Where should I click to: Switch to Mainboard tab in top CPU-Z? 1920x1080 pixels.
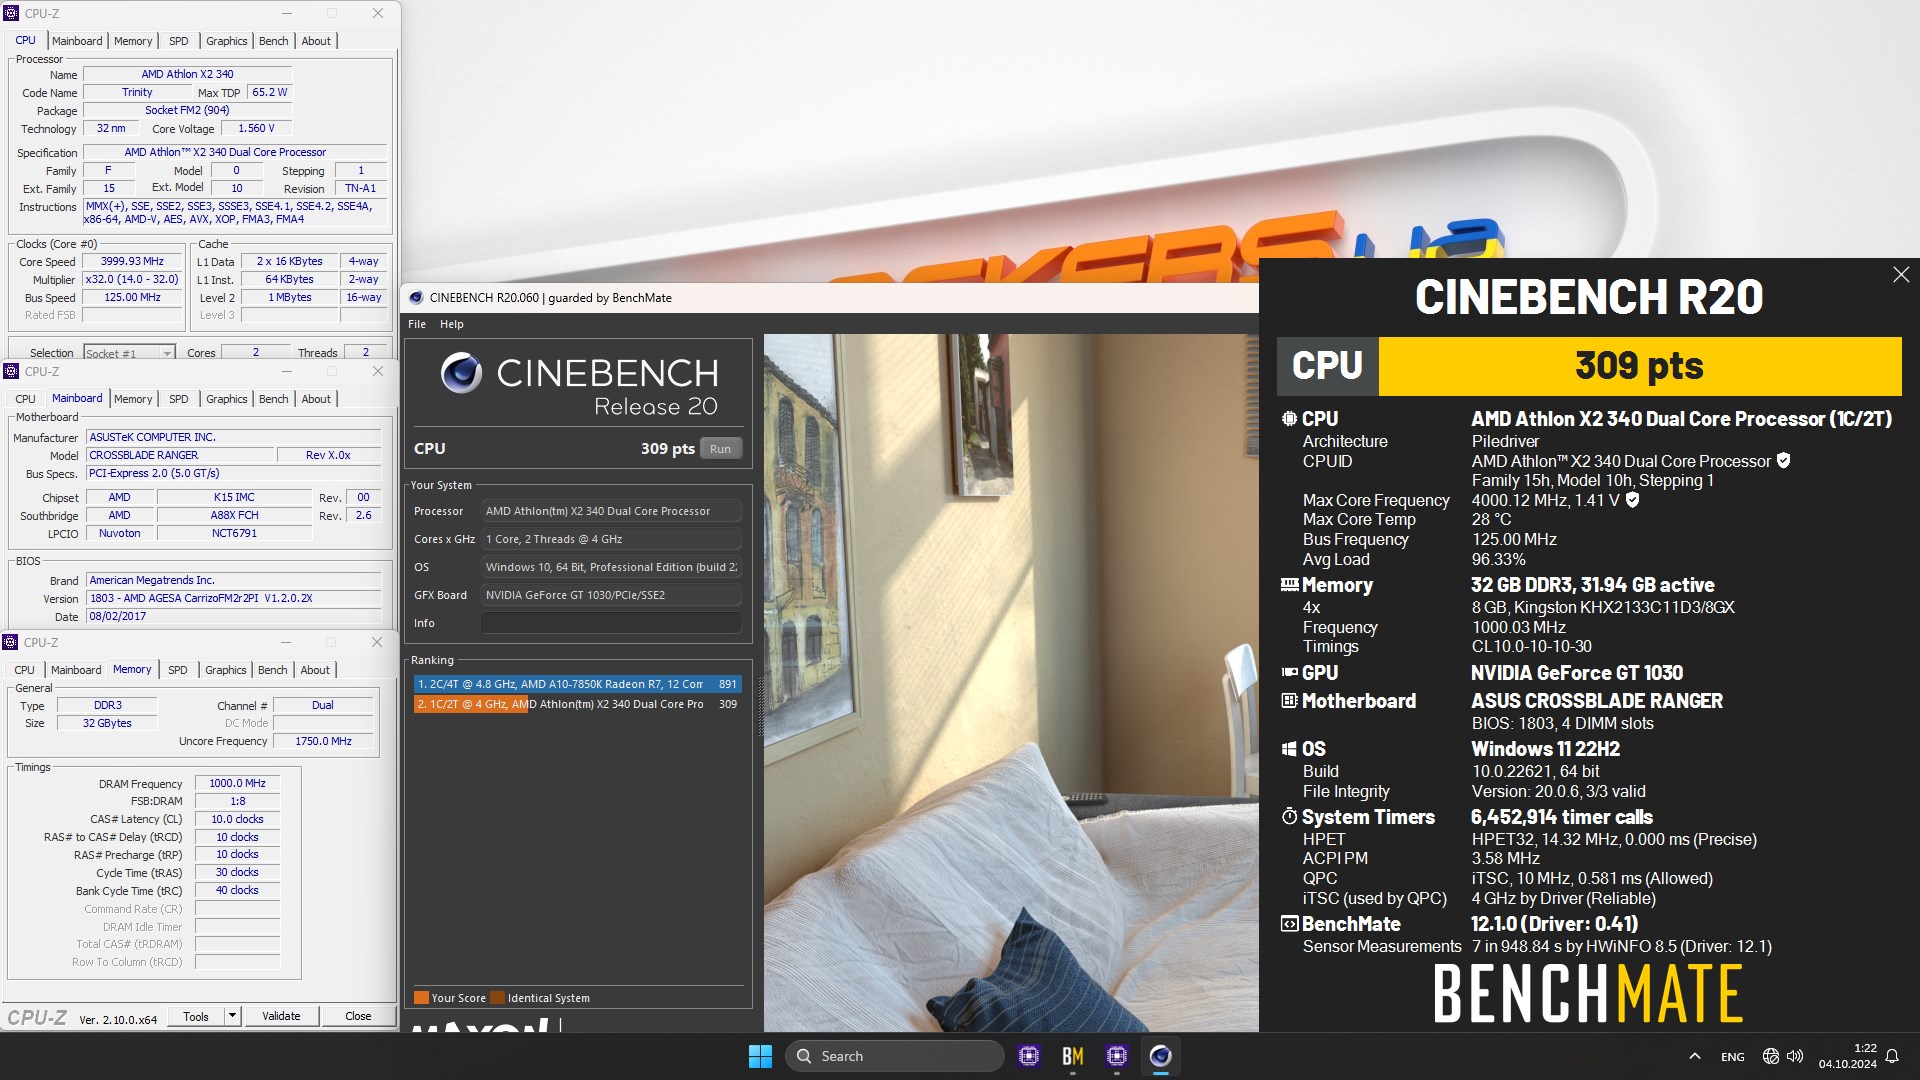click(77, 41)
